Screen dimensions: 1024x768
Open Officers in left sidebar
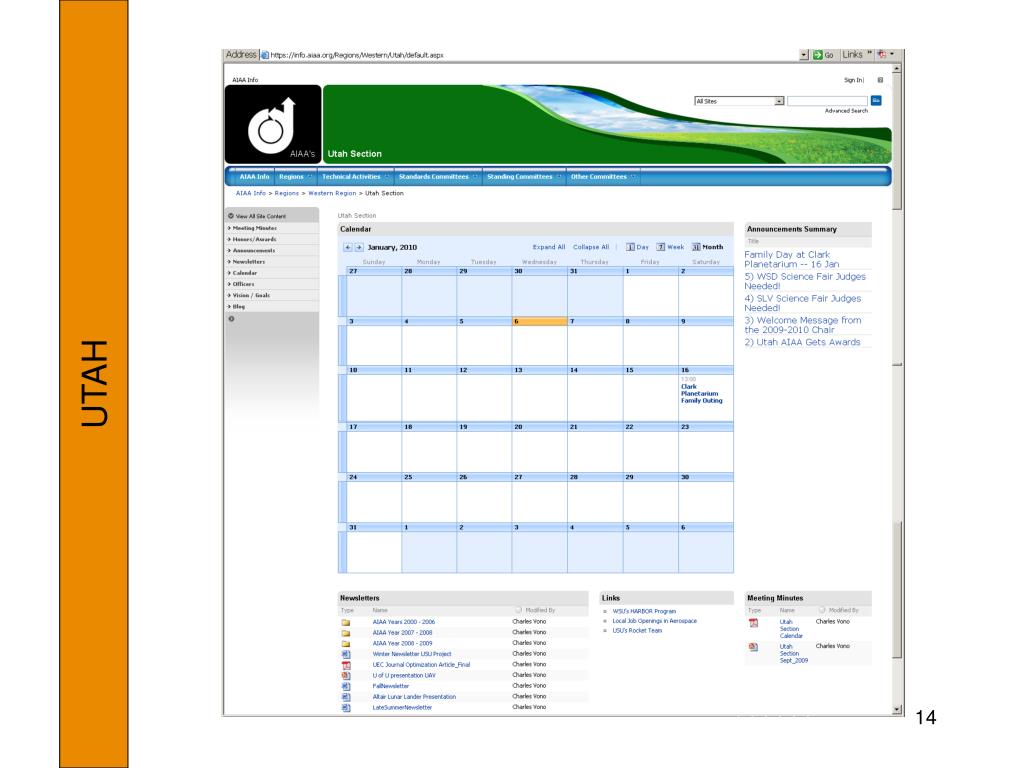pos(244,284)
